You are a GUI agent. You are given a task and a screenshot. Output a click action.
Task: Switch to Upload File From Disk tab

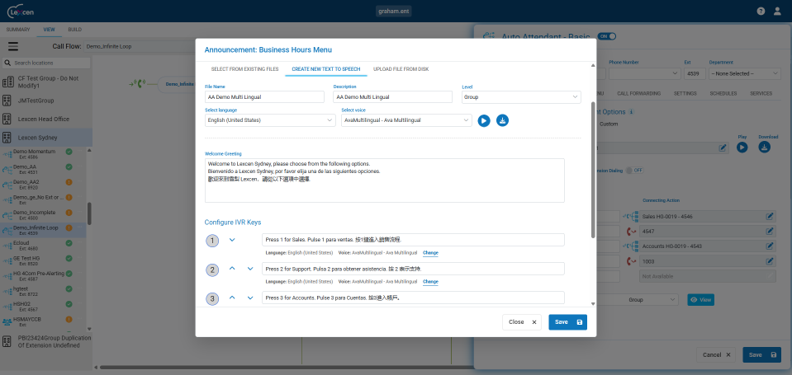[x=401, y=69]
